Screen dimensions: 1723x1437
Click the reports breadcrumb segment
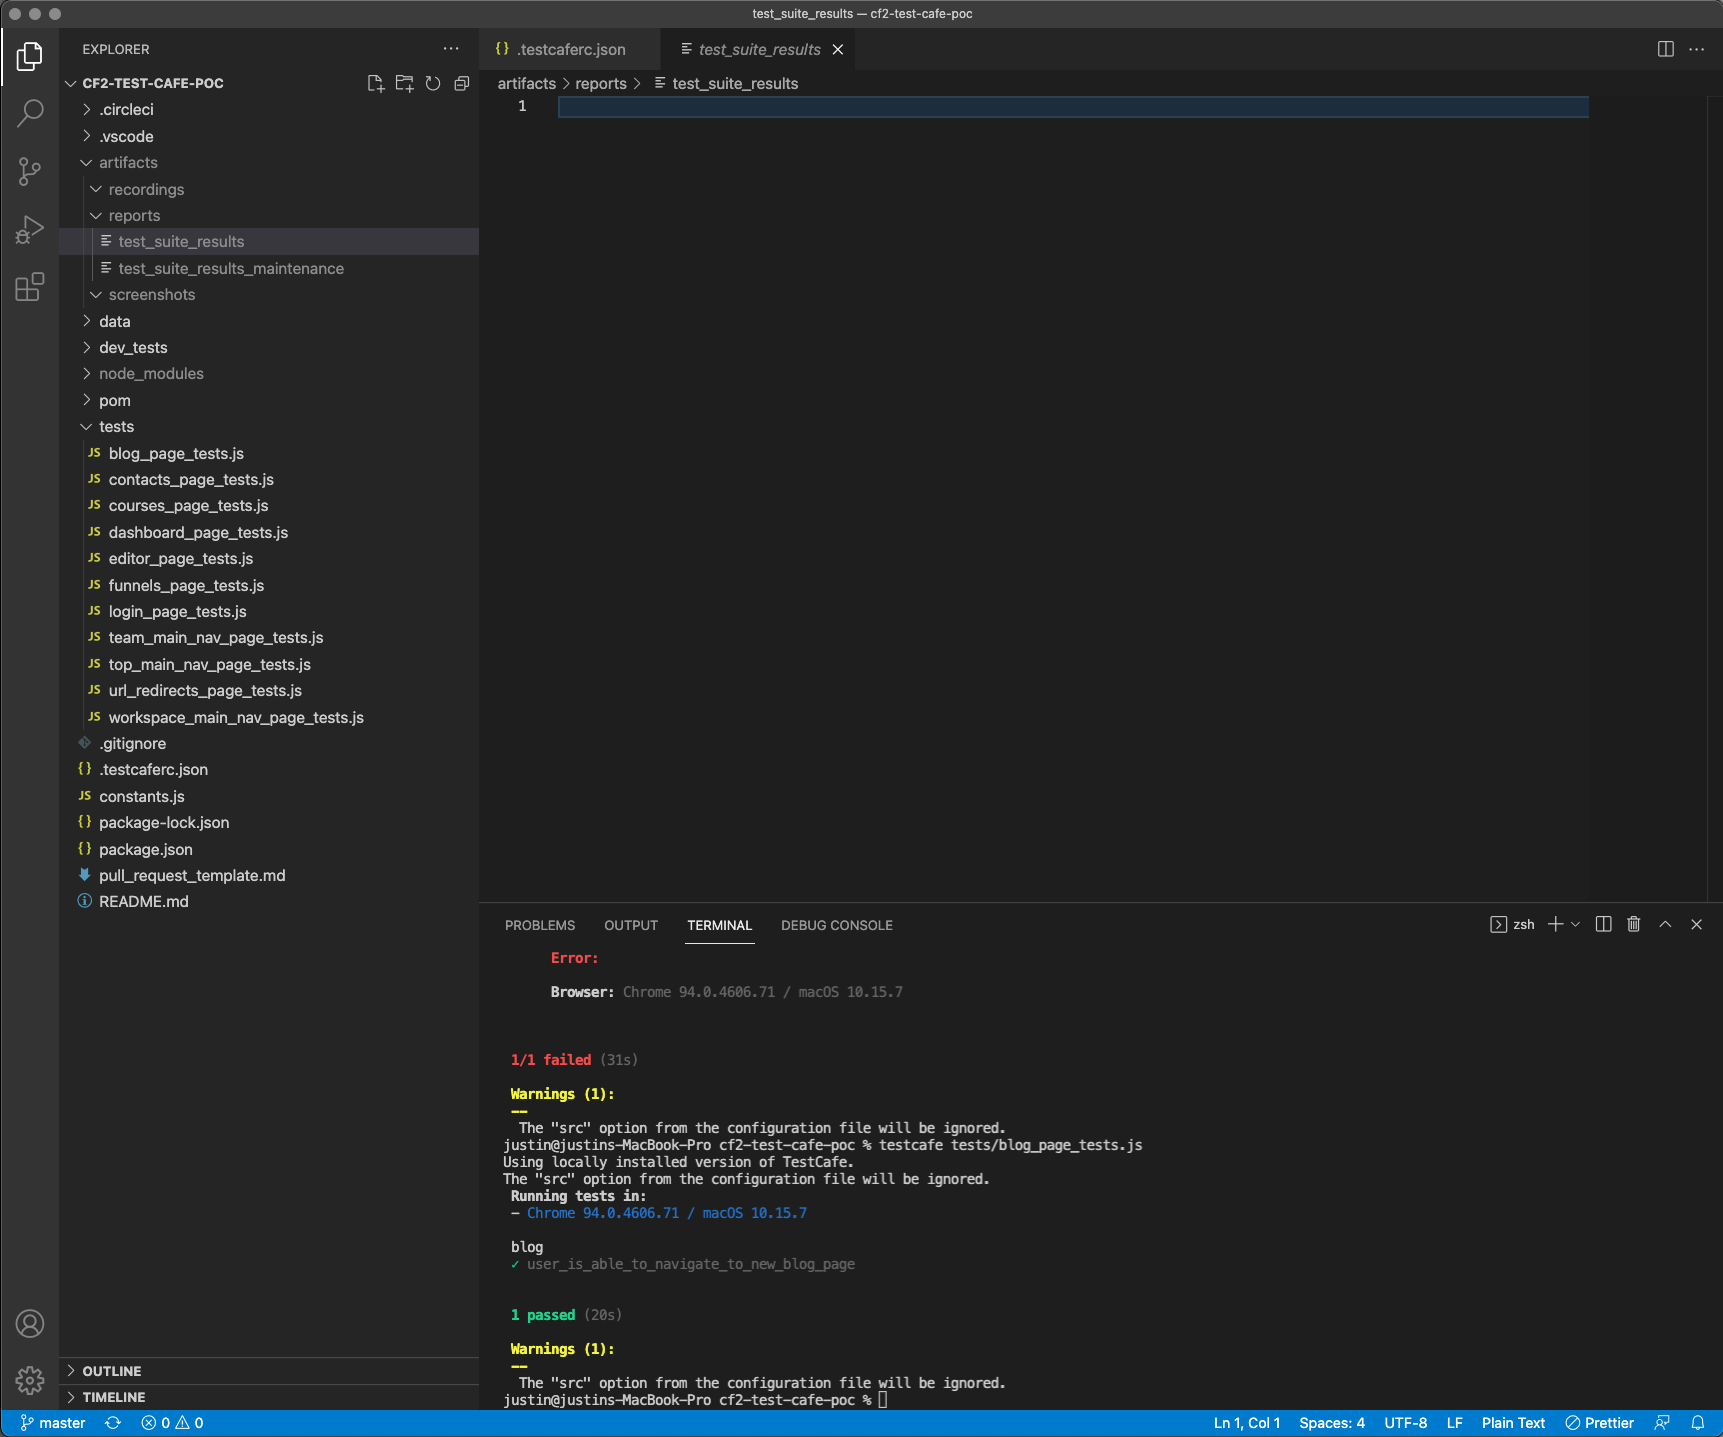coord(601,84)
